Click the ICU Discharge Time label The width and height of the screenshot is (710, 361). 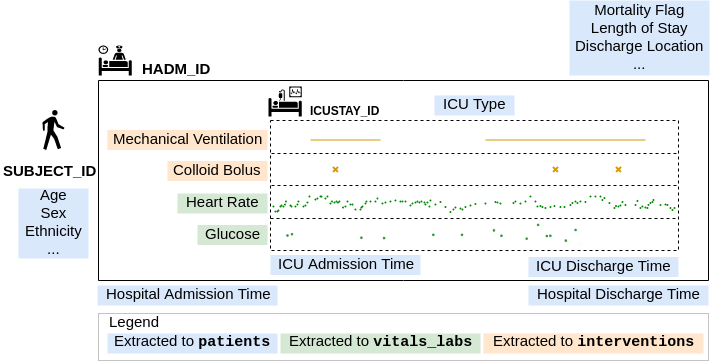pos(603,266)
